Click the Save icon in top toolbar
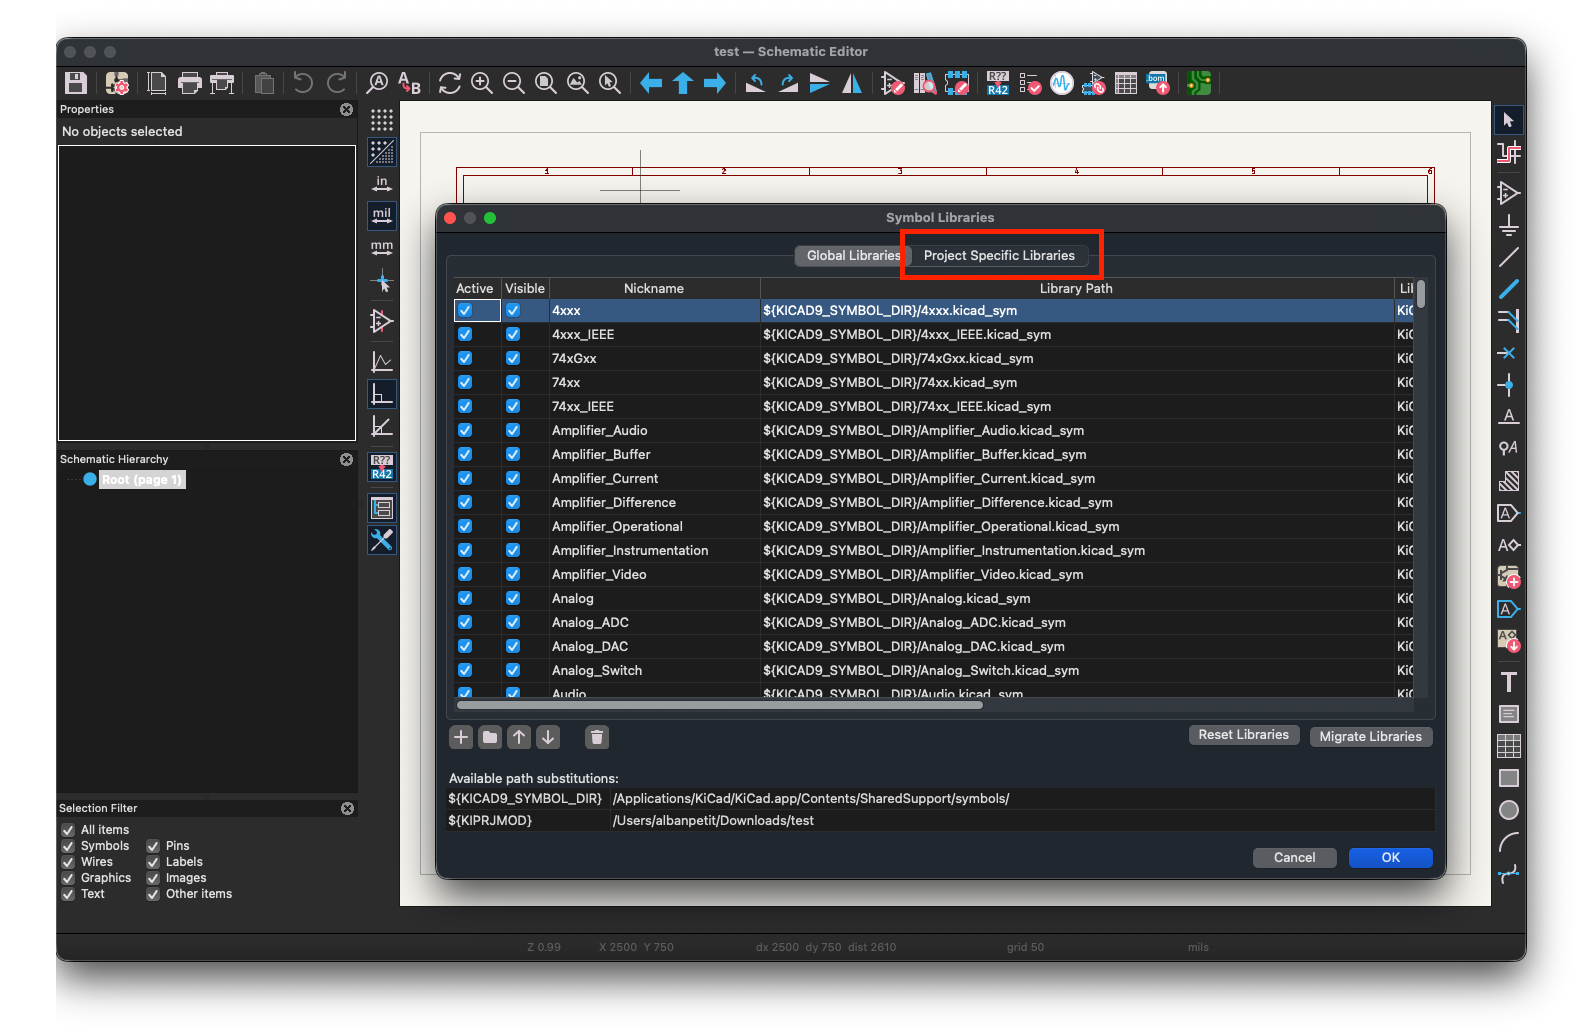 point(76,83)
